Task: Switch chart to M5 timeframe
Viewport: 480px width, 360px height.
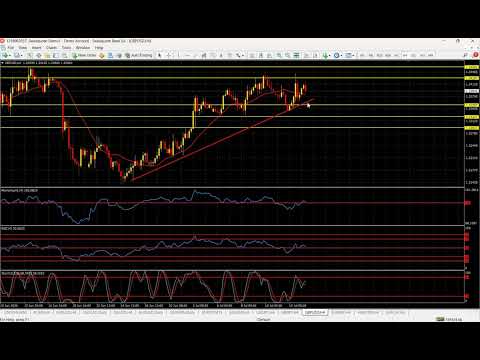Action: tap(371, 55)
